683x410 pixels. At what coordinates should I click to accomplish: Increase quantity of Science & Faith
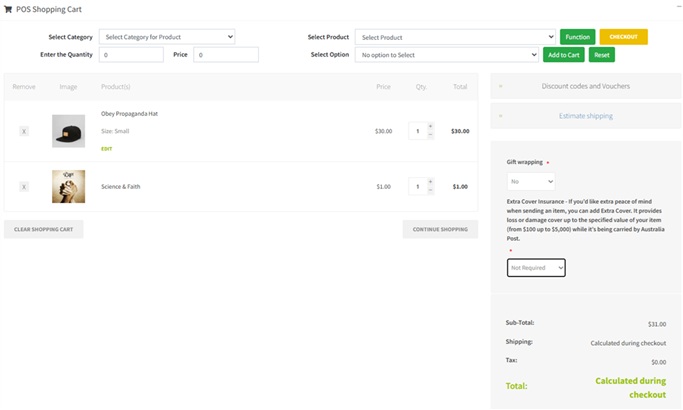coord(430,182)
